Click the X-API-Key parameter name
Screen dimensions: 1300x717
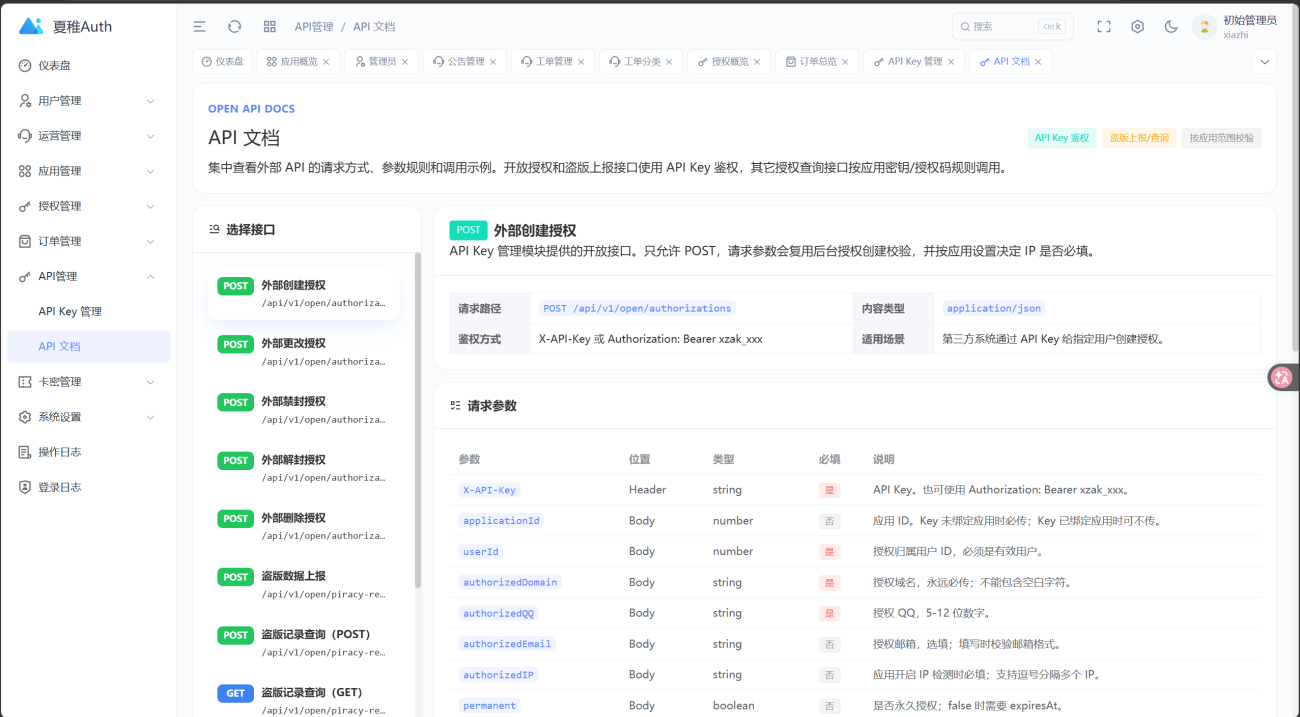click(x=489, y=490)
